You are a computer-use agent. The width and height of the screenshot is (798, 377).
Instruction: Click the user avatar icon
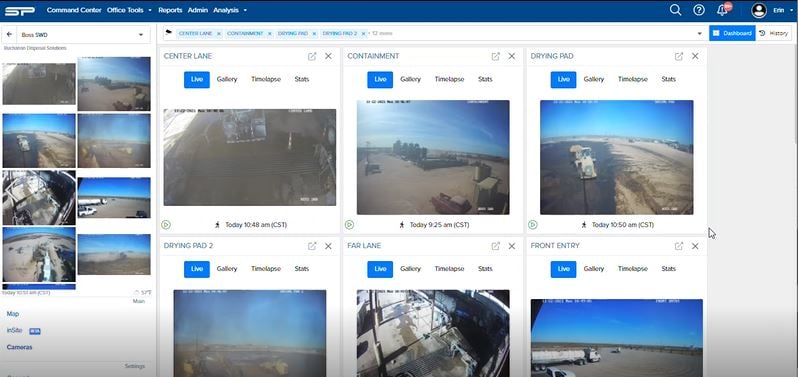pyautogui.click(x=759, y=10)
